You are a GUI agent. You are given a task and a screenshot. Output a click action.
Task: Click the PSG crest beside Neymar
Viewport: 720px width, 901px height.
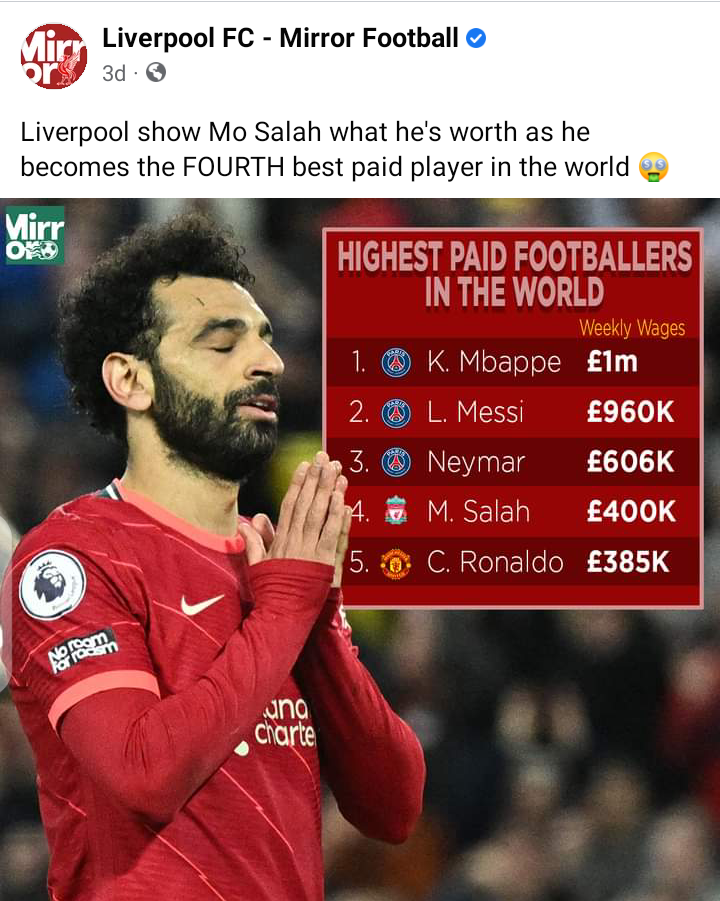coord(396,463)
